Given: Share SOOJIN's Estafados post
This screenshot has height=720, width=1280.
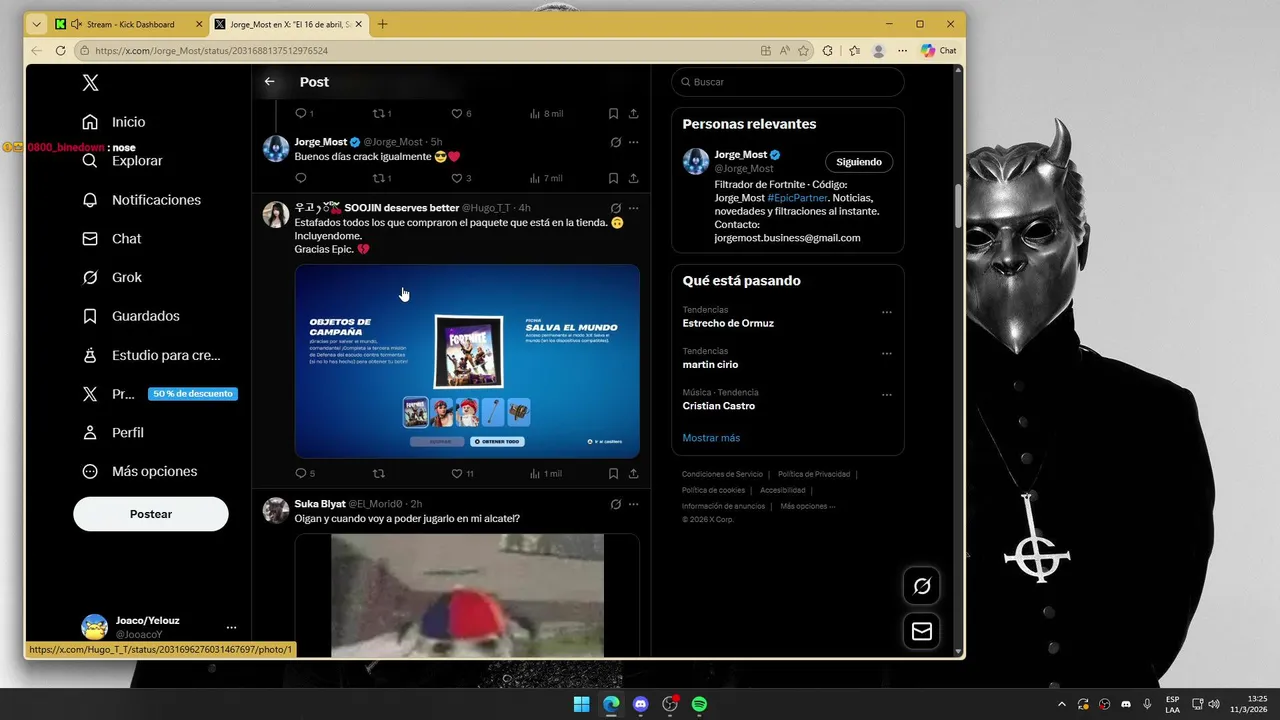Looking at the screenshot, I should (x=634, y=474).
